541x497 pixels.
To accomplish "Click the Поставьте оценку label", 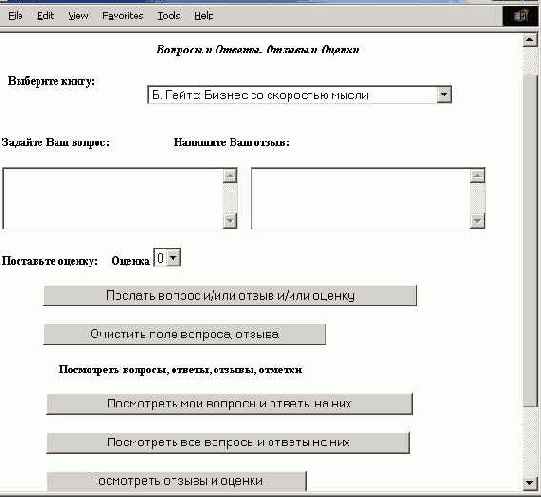I will pyautogui.click(x=50, y=261).
